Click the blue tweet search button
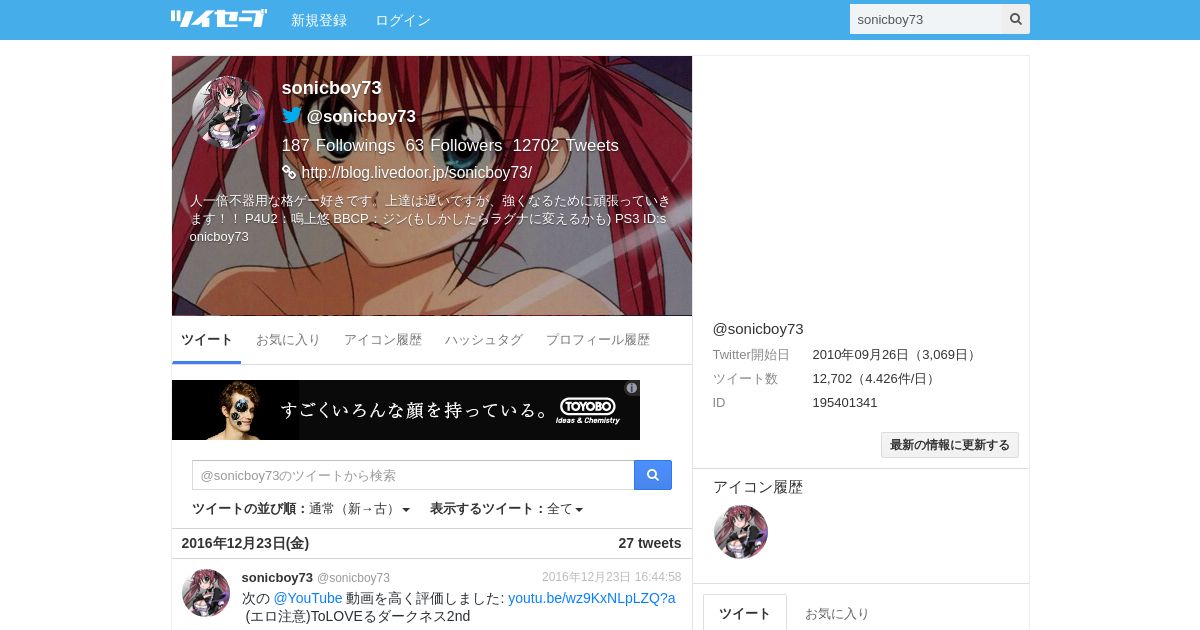The height and width of the screenshot is (630, 1200). point(653,475)
